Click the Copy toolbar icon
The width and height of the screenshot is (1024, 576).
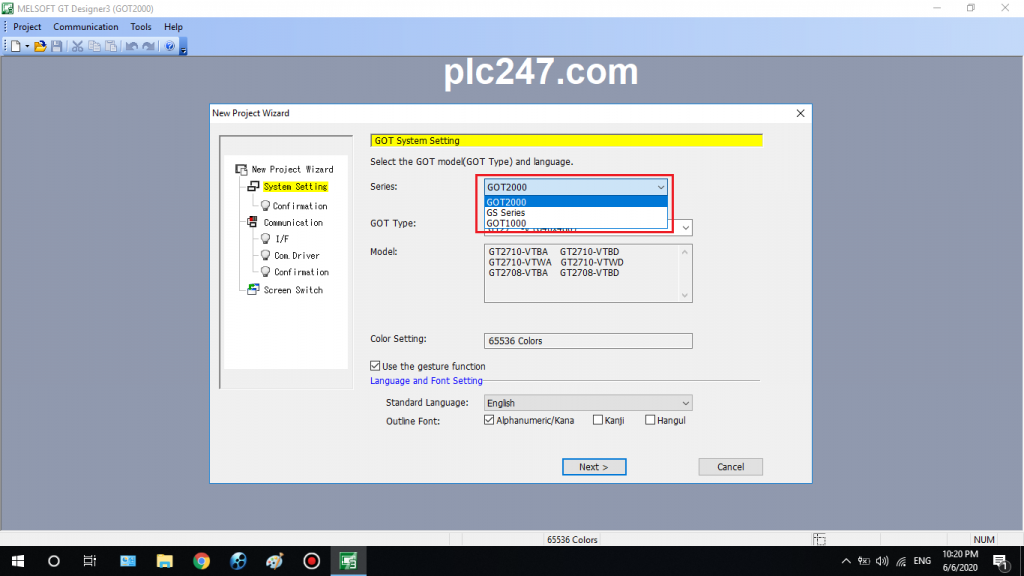94,46
